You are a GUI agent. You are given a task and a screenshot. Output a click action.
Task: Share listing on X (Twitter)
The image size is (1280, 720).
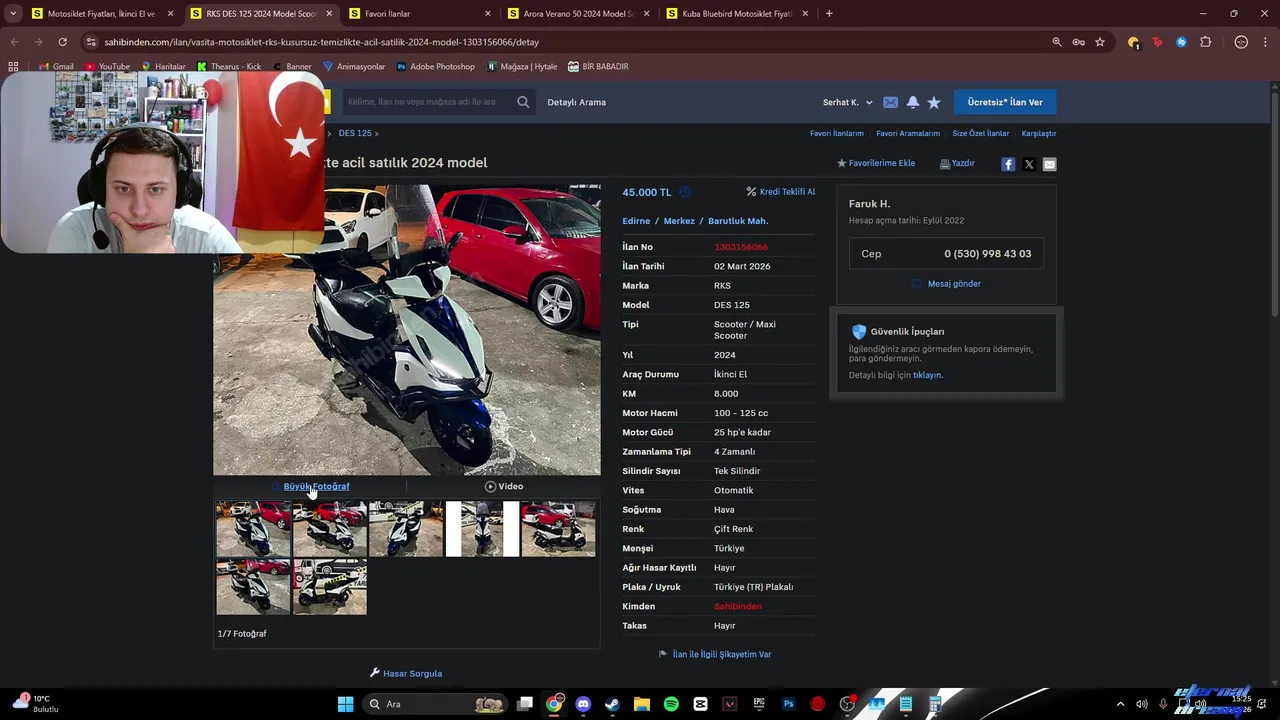pyautogui.click(x=1029, y=164)
